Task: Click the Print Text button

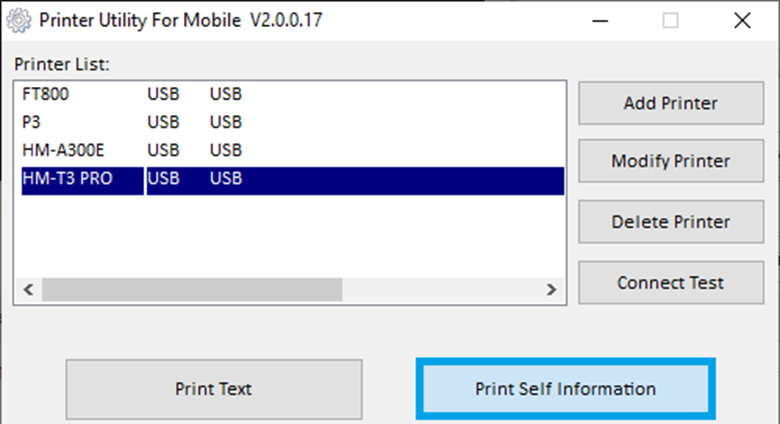Action: tap(213, 389)
